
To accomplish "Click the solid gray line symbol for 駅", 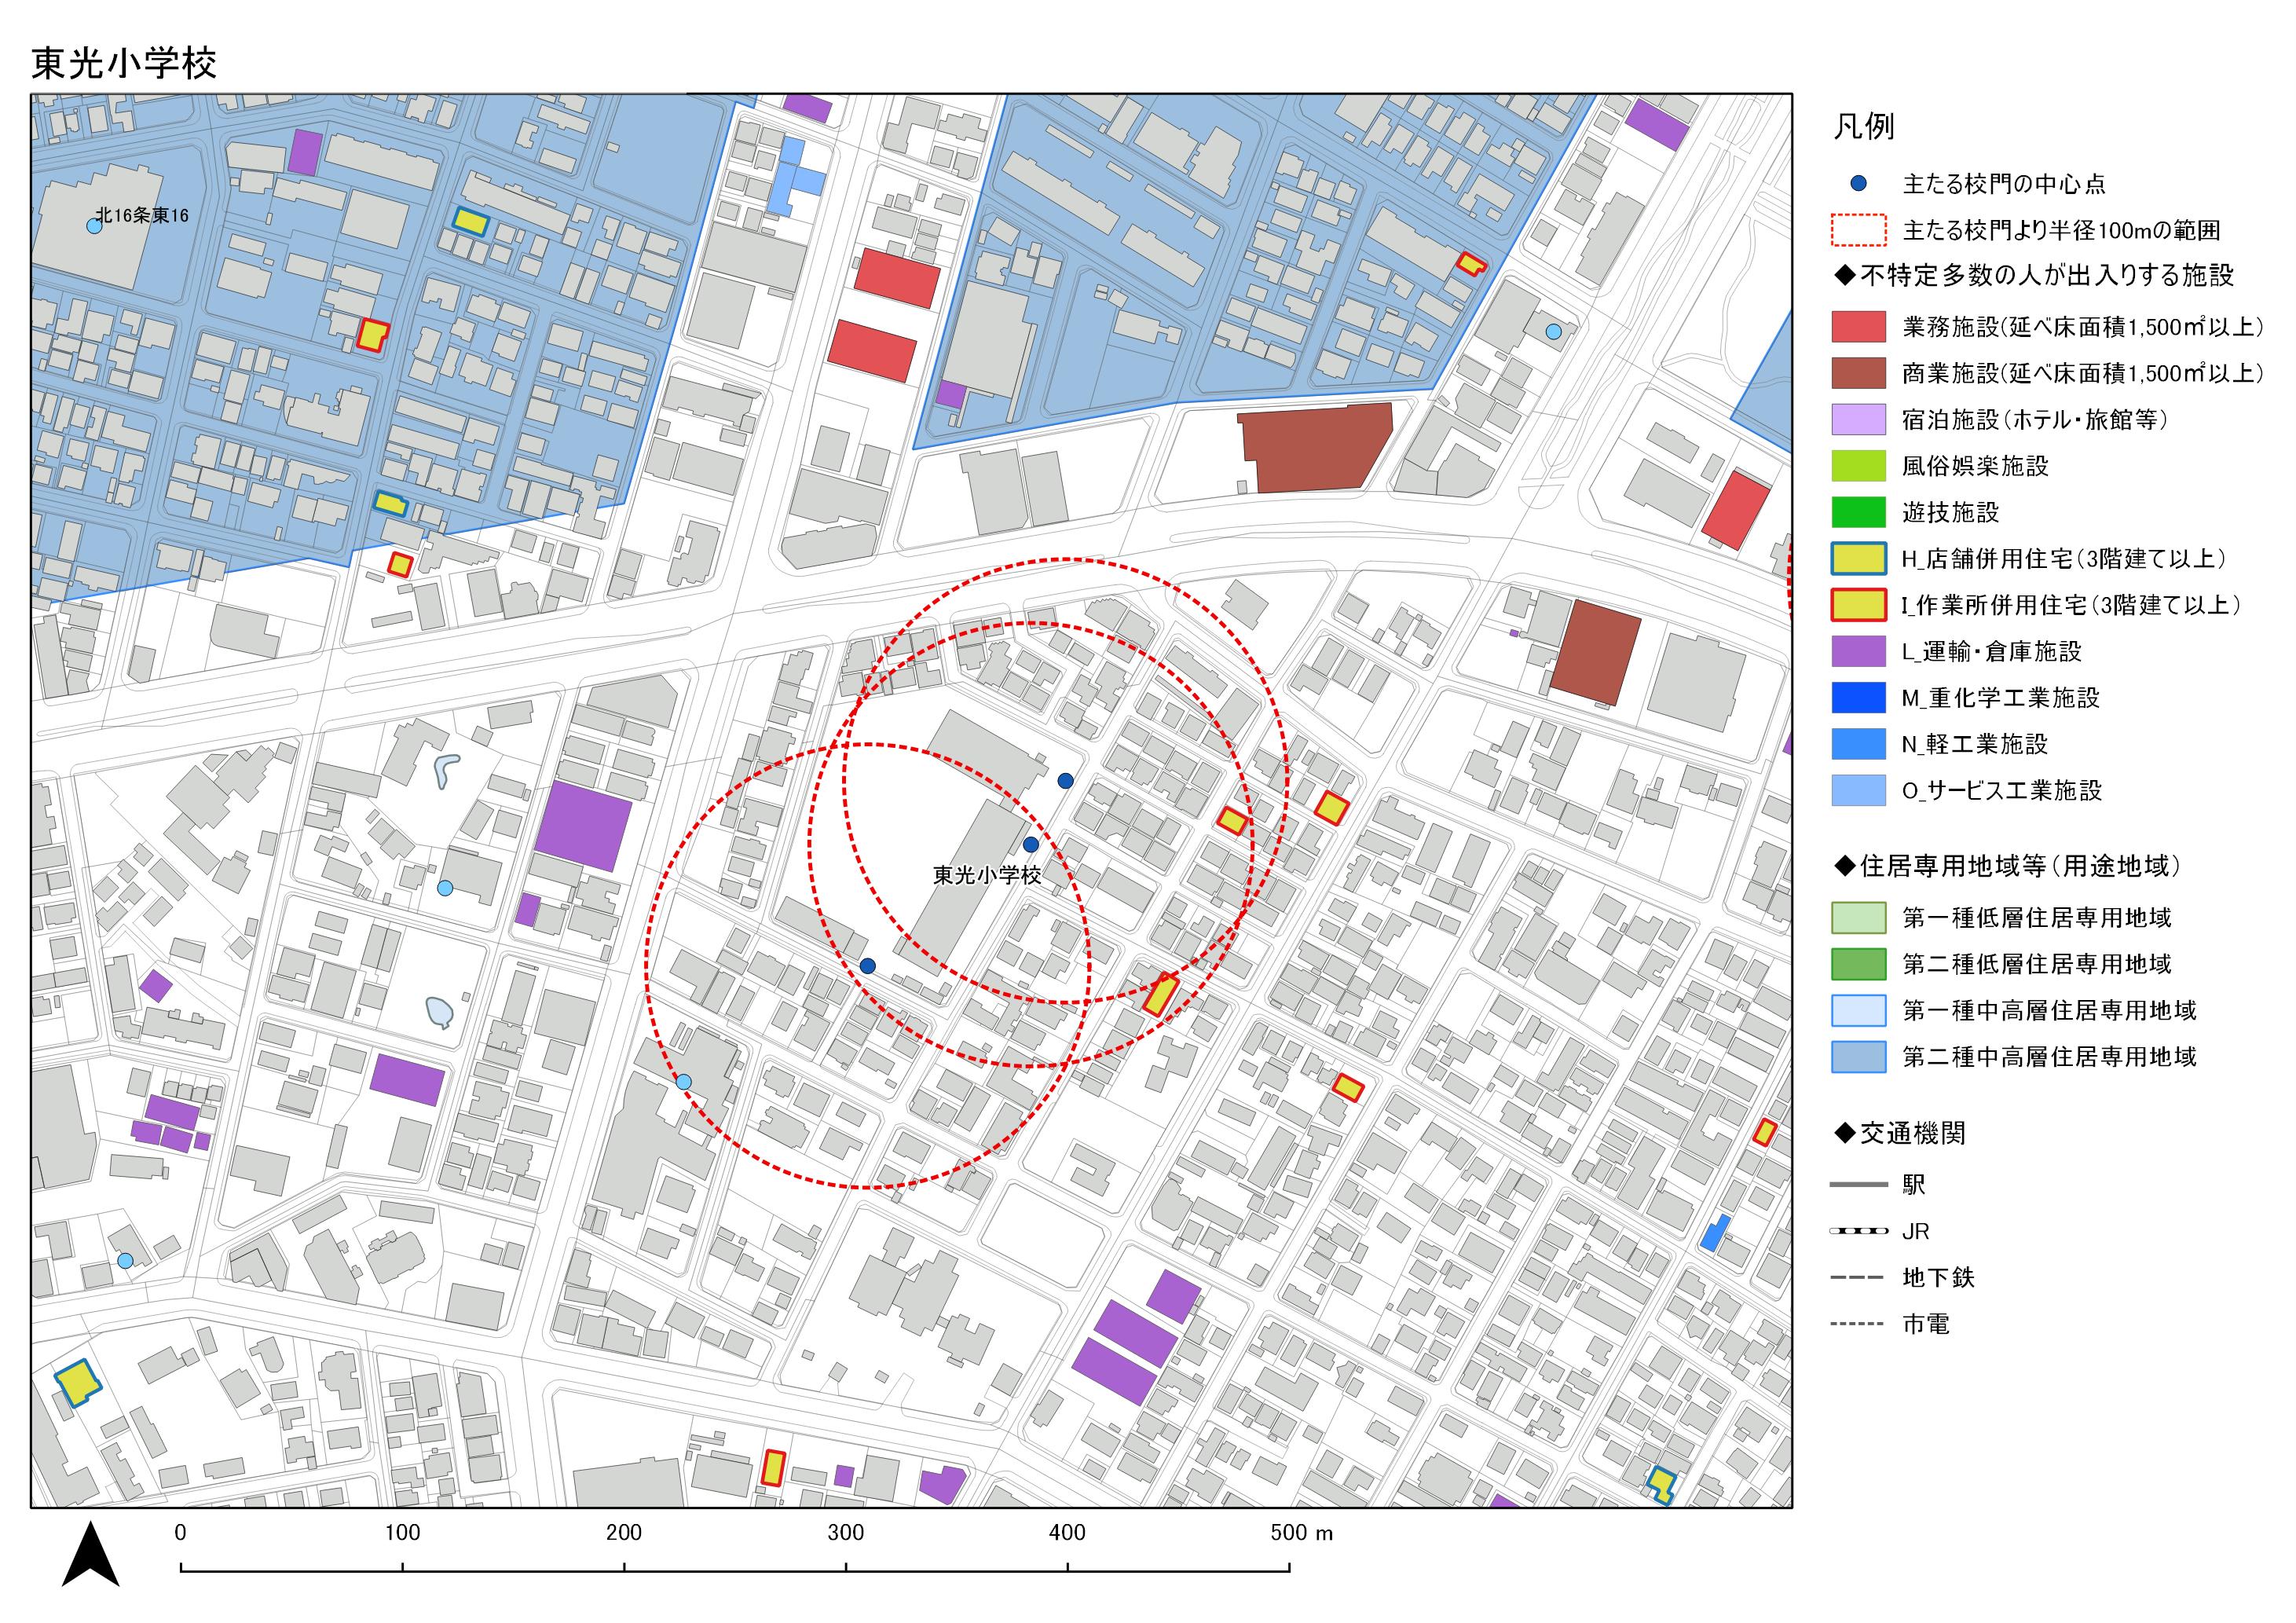I will [1858, 1185].
